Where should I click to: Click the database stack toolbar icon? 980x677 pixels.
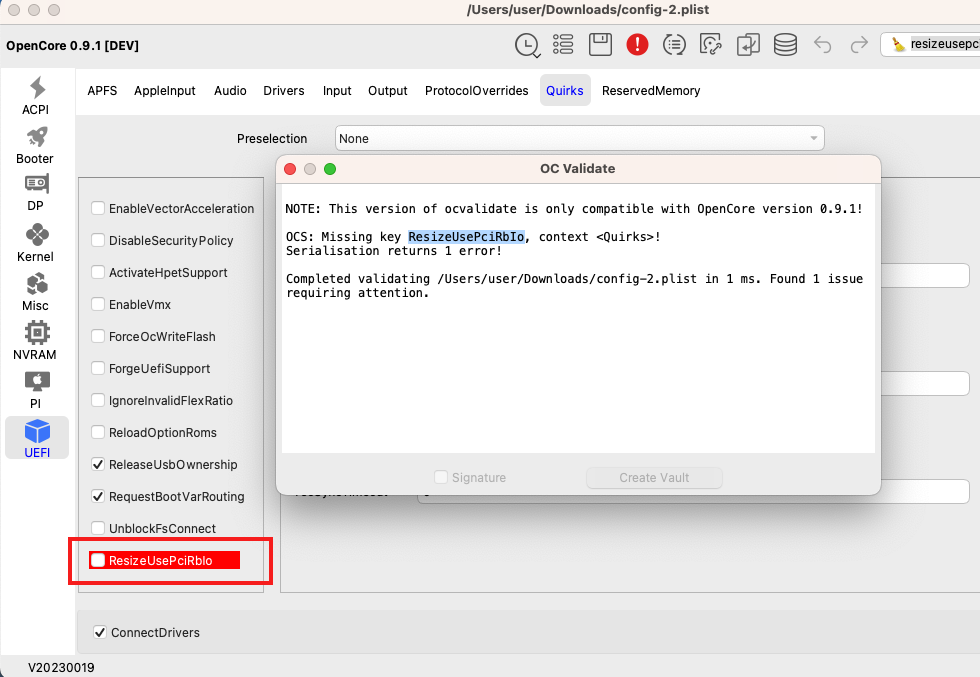785,45
